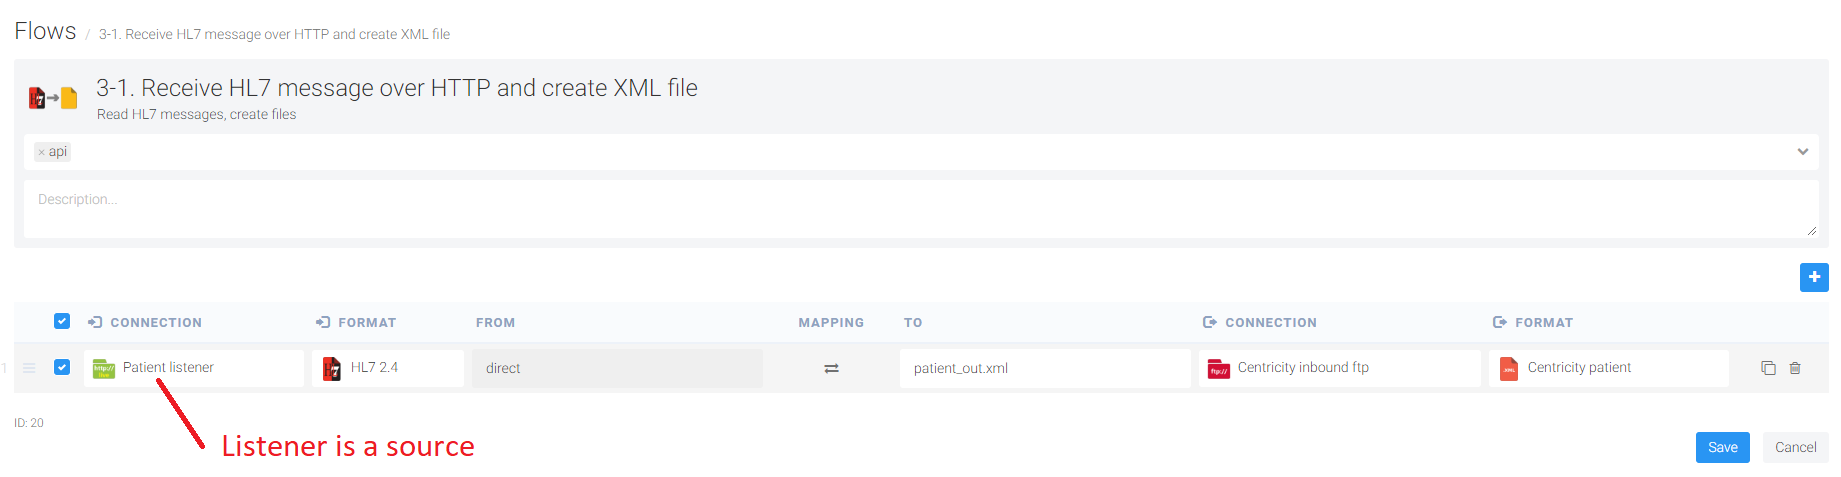The height and width of the screenshot is (477, 1841).
Task: Click the Patient listener HTTP icon
Action: [x=104, y=369]
